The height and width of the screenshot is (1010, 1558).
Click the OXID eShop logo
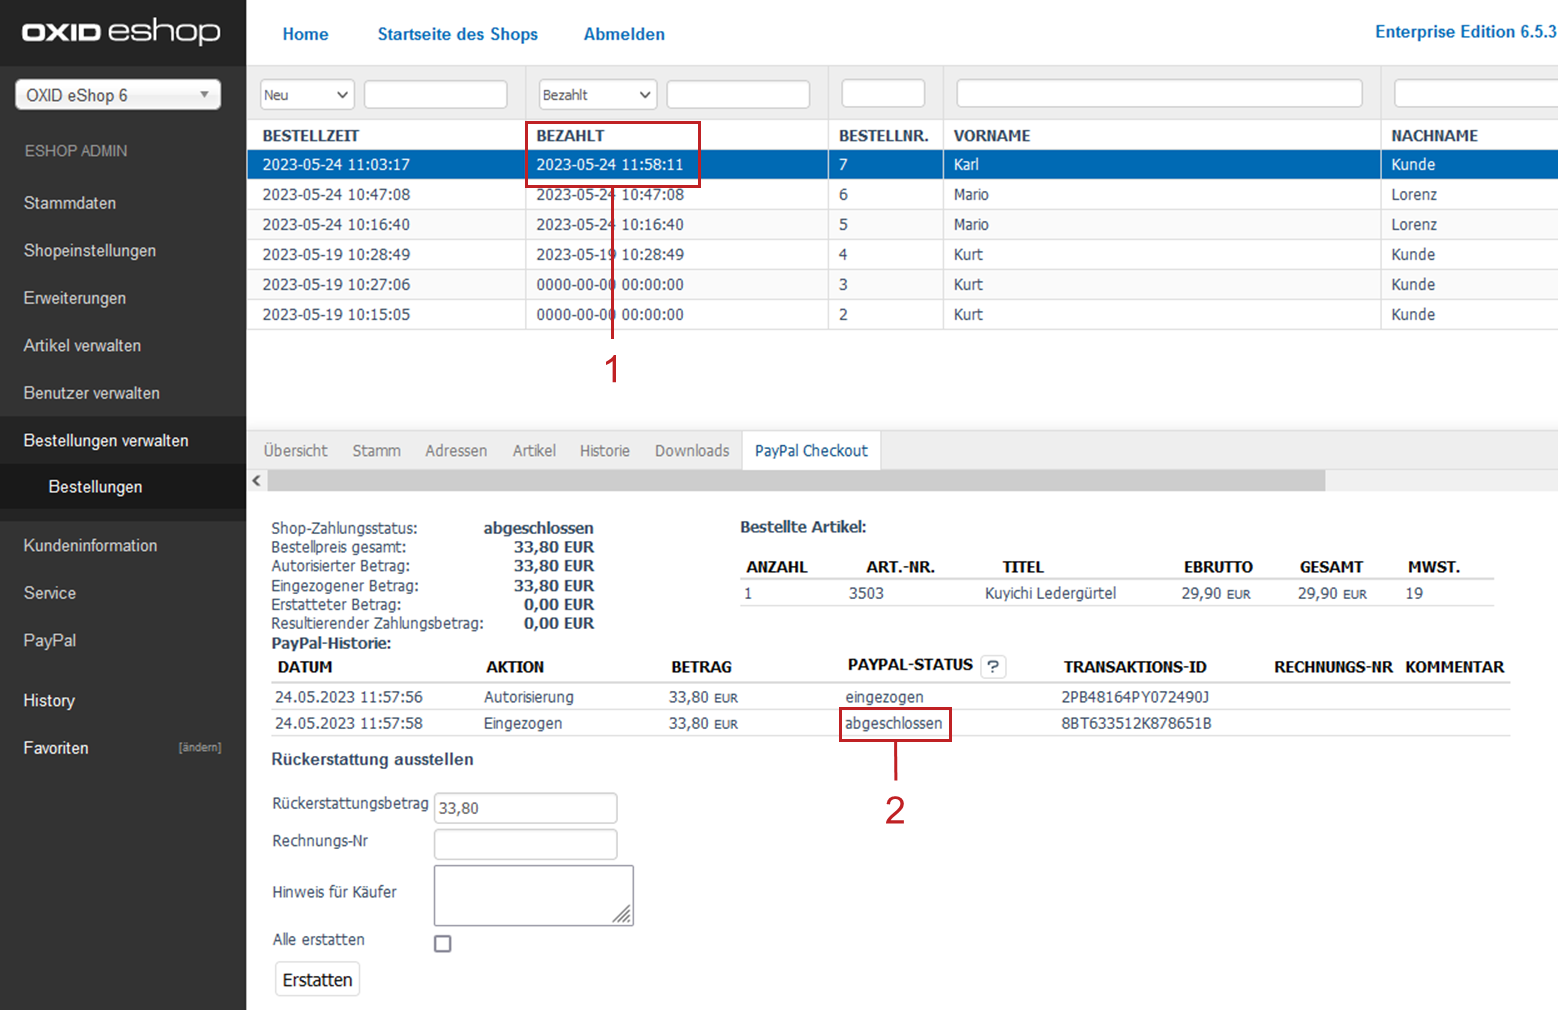[122, 32]
